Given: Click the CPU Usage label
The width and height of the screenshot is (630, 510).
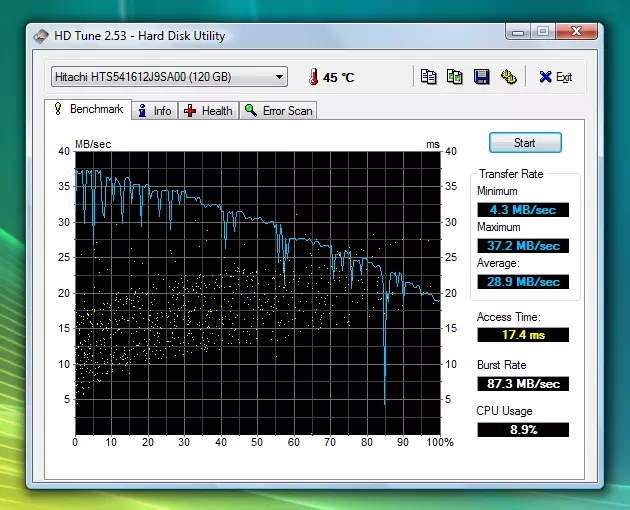Looking at the screenshot, I should (504, 411).
